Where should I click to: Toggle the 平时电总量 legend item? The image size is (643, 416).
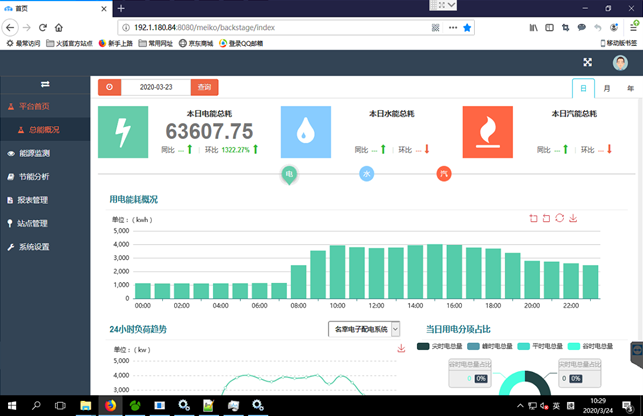[x=540, y=346]
